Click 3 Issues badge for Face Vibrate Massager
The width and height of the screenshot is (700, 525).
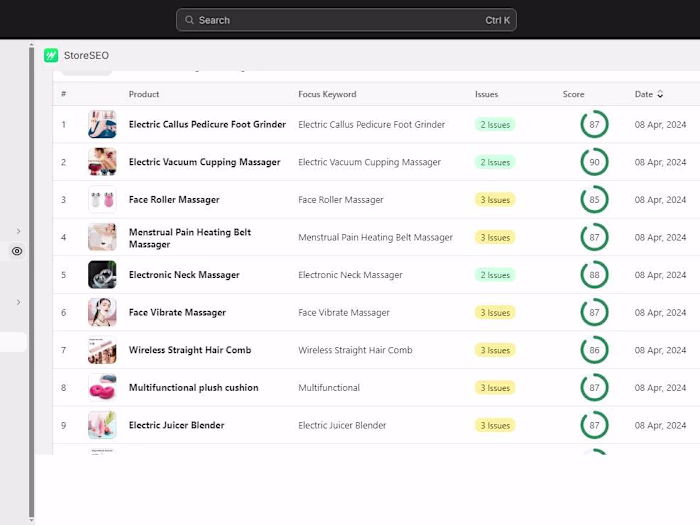[x=495, y=312]
